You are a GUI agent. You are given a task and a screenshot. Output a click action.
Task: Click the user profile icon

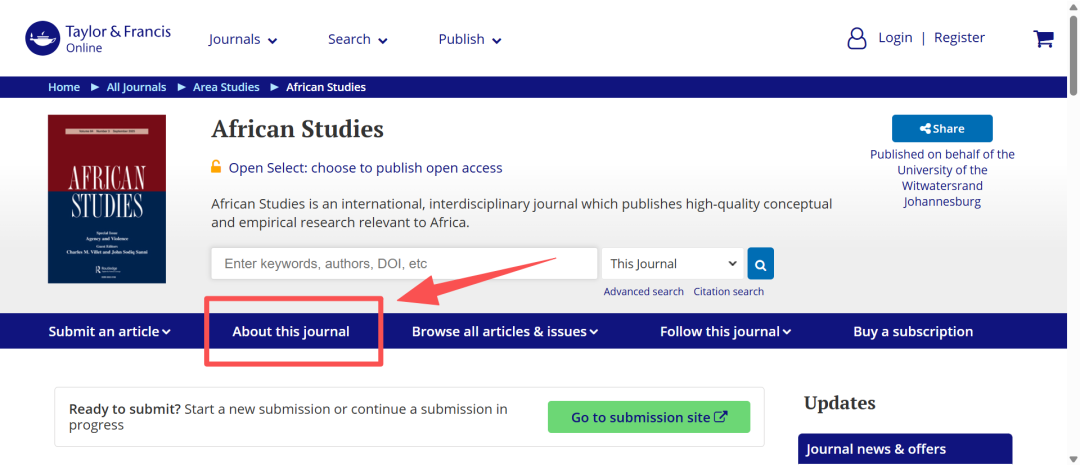pyautogui.click(x=857, y=39)
